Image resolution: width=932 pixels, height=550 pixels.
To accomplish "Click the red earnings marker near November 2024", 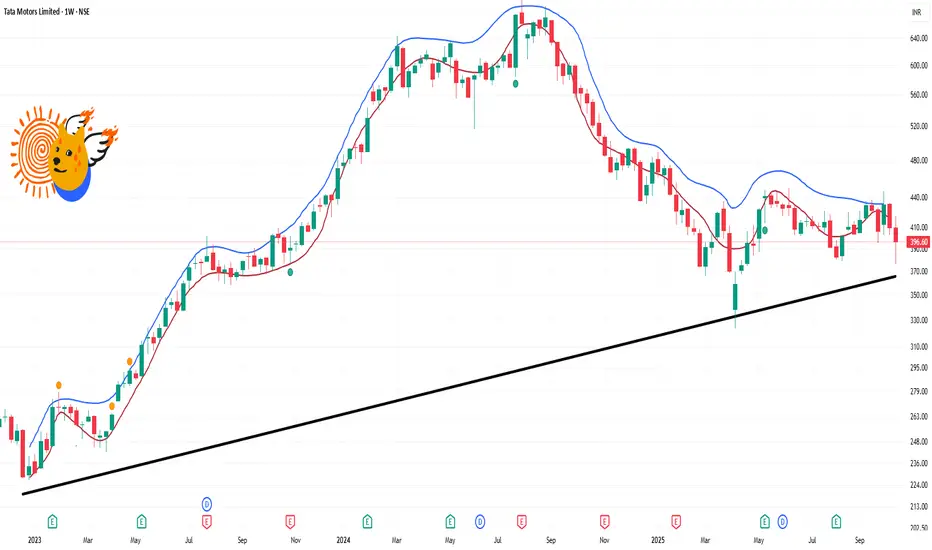I will click(x=605, y=521).
